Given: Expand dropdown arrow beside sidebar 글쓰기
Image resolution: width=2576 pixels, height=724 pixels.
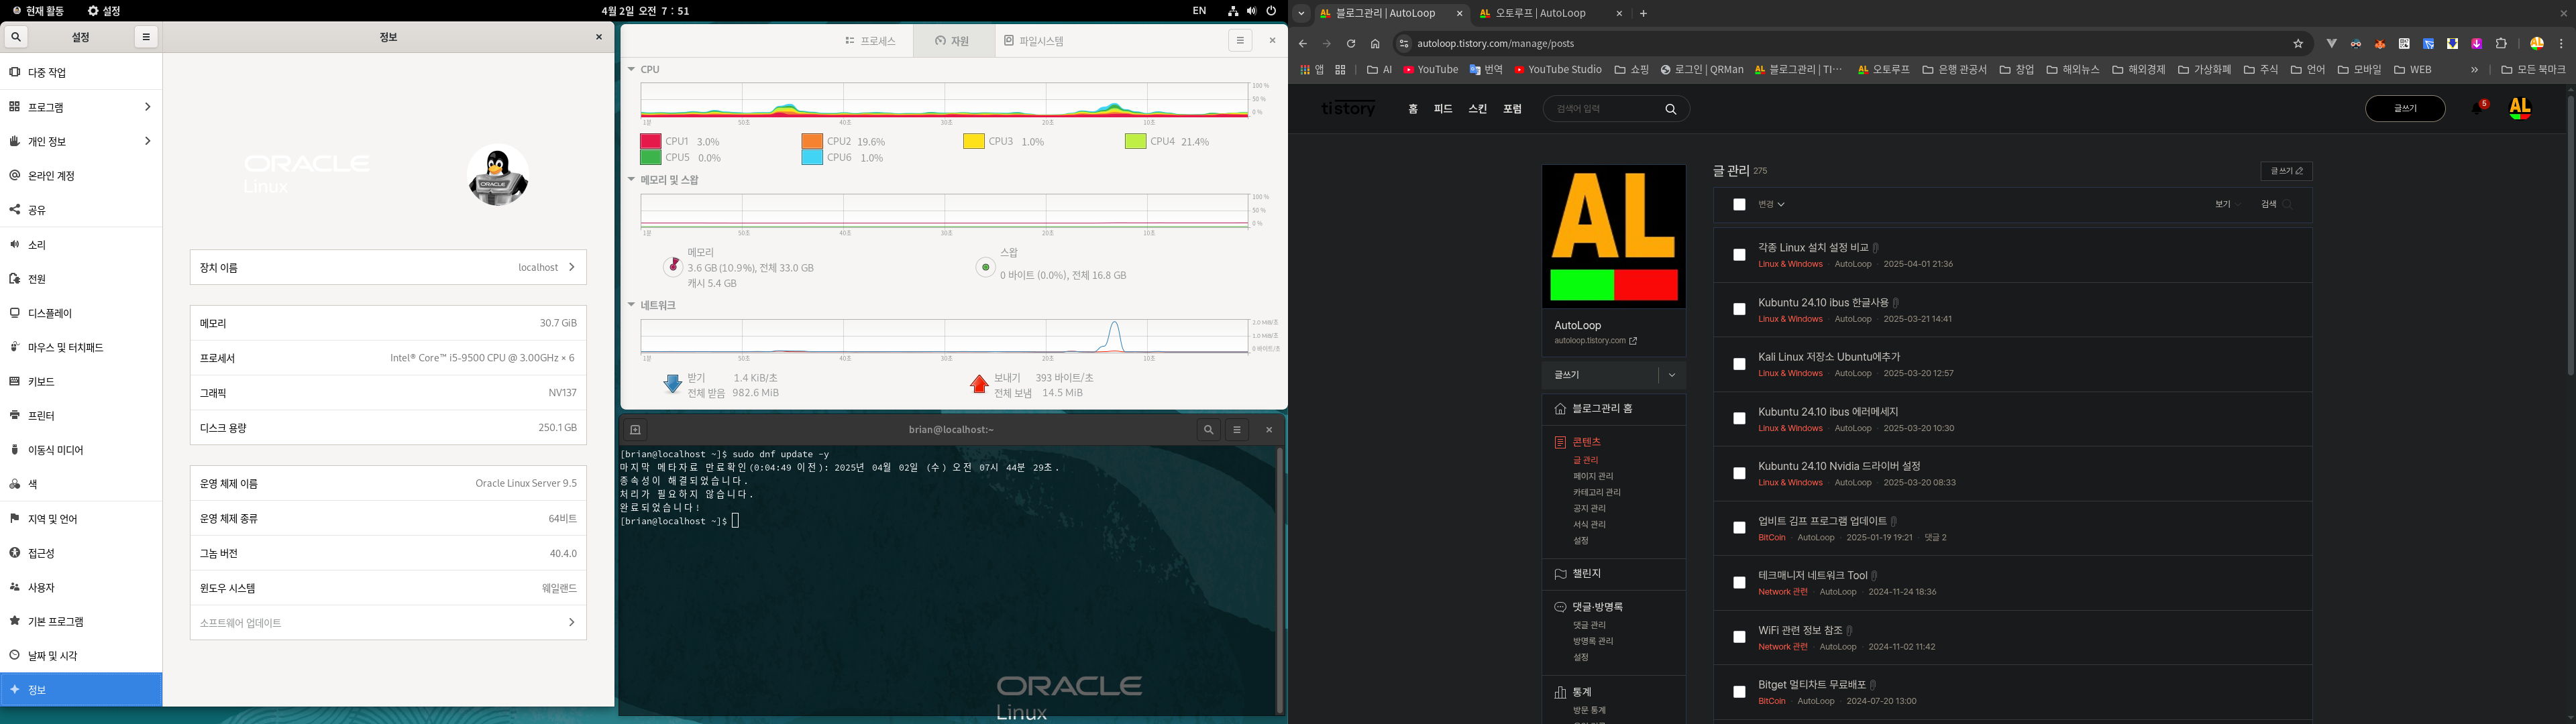Looking at the screenshot, I should point(1671,375).
